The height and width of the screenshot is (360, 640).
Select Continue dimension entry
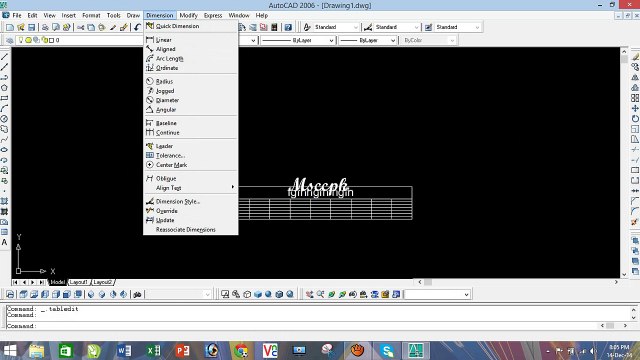(x=191, y=132)
